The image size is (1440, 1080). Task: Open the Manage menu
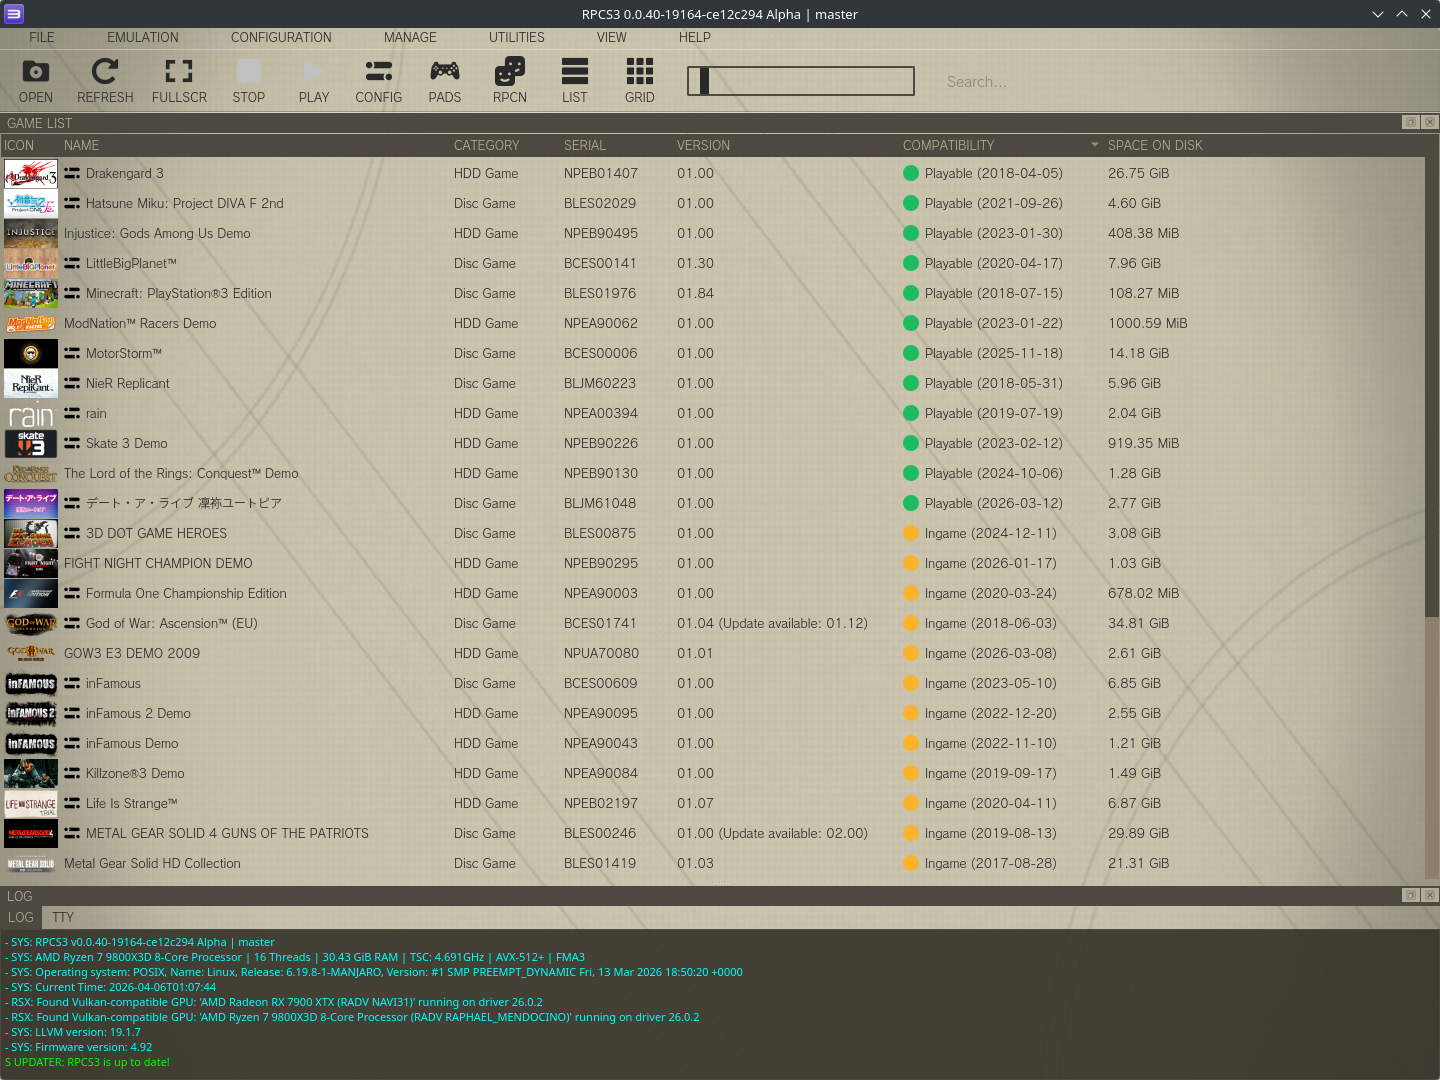[410, 37]
